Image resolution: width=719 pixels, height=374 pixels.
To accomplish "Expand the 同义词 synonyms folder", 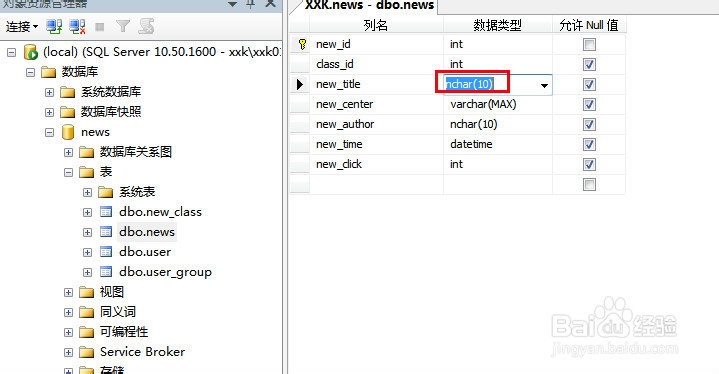I will click(68, 312).
